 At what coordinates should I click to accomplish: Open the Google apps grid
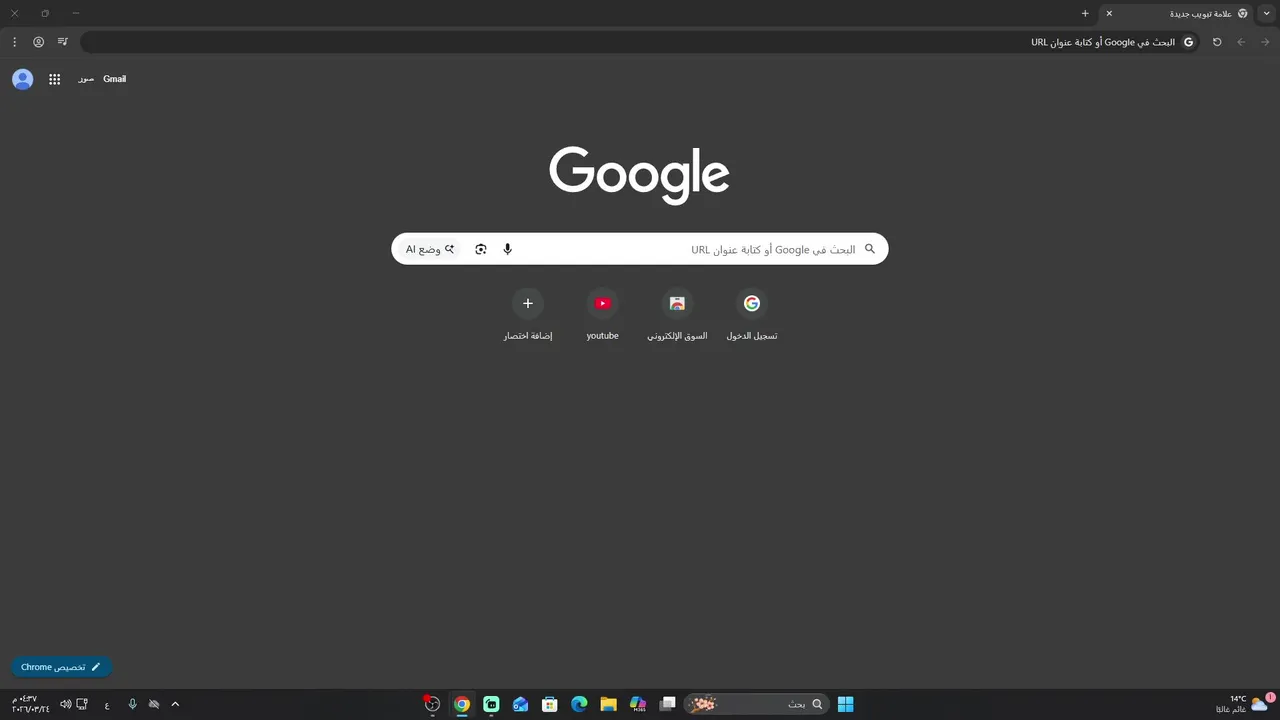[x=55, y=79]
